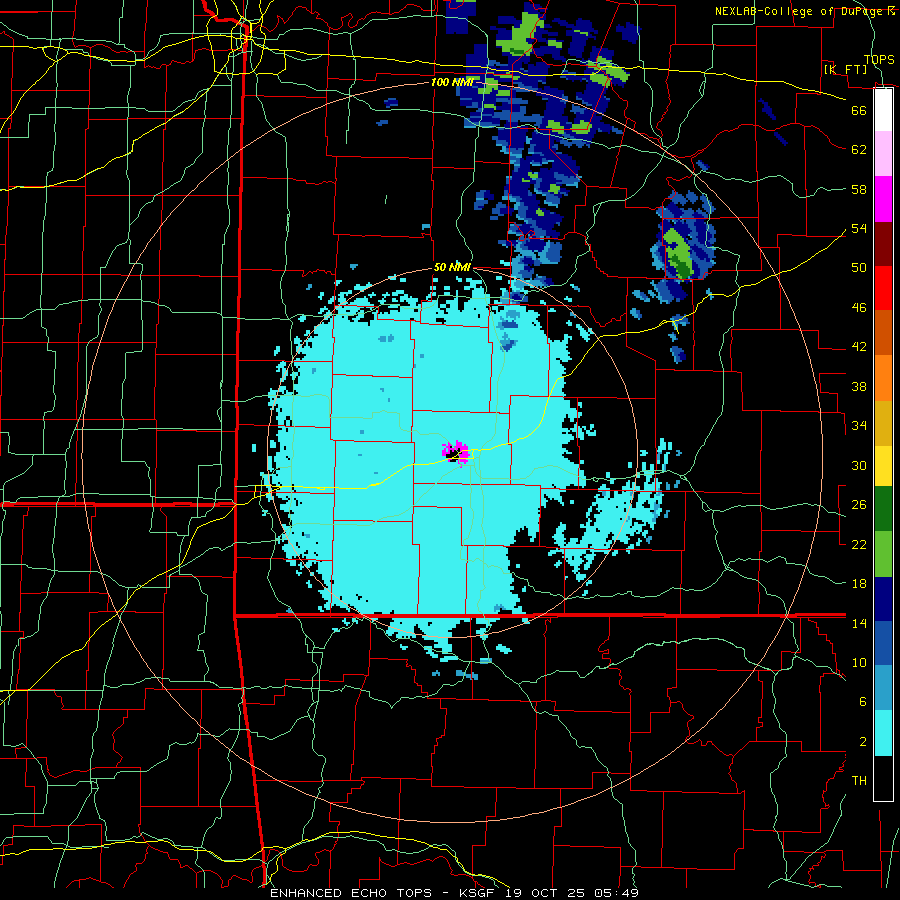900x900 pixels.
Task: Select the medium blue legend swatch
Action: (883, 643)
